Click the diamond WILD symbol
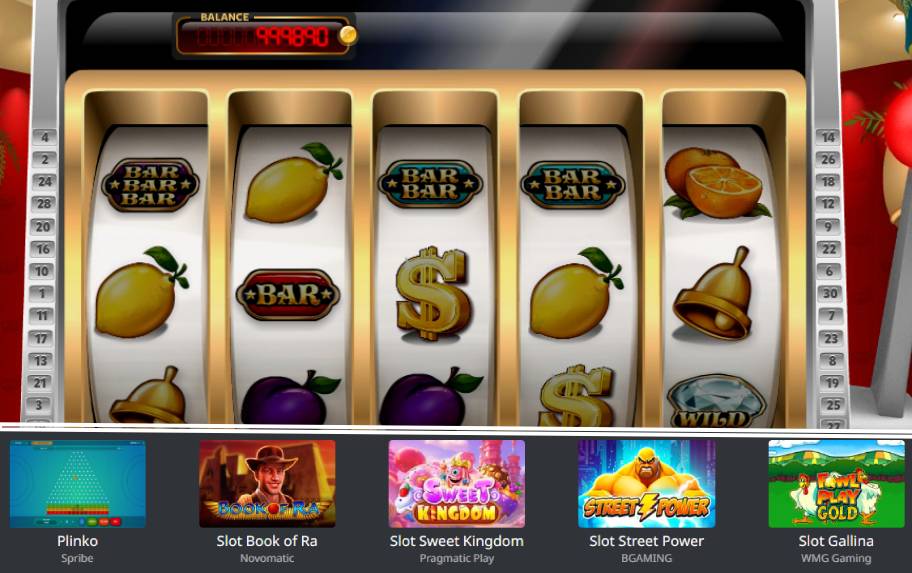912x573 pixels. pos(715,400)
